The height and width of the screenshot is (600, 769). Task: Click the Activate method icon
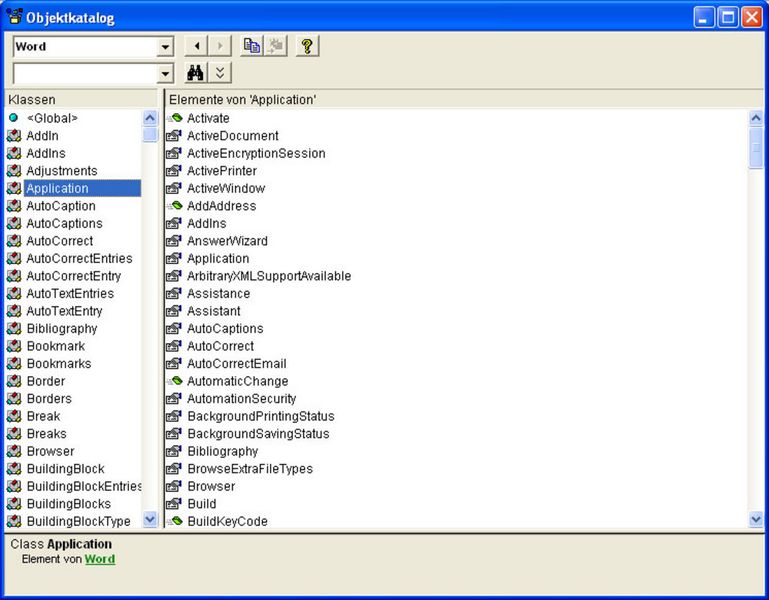click(174, 118)
